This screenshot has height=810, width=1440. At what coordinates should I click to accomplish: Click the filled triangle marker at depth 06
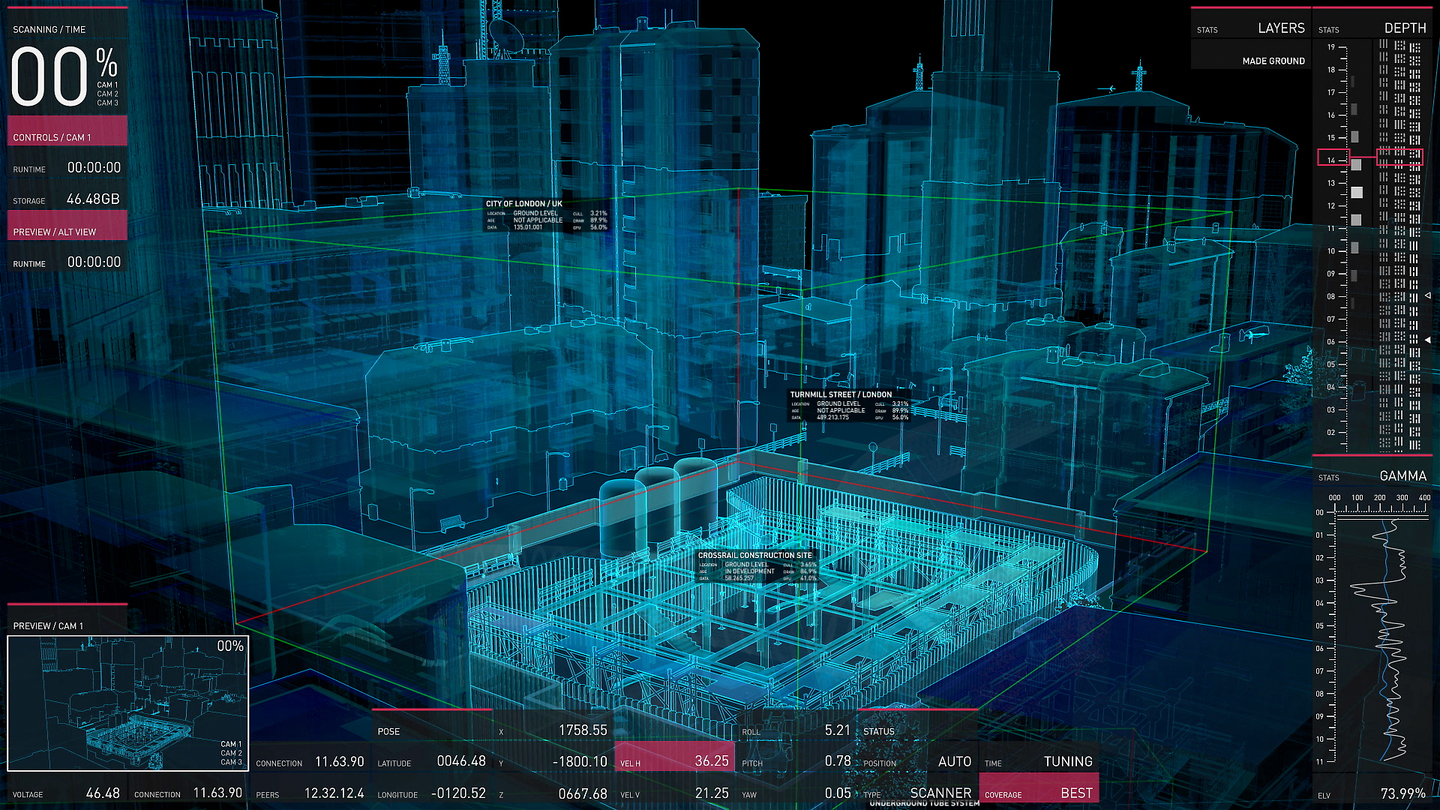coord(1428,341)
